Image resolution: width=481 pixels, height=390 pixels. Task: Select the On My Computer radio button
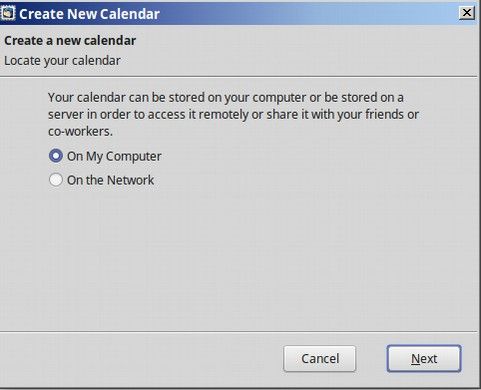56,156
